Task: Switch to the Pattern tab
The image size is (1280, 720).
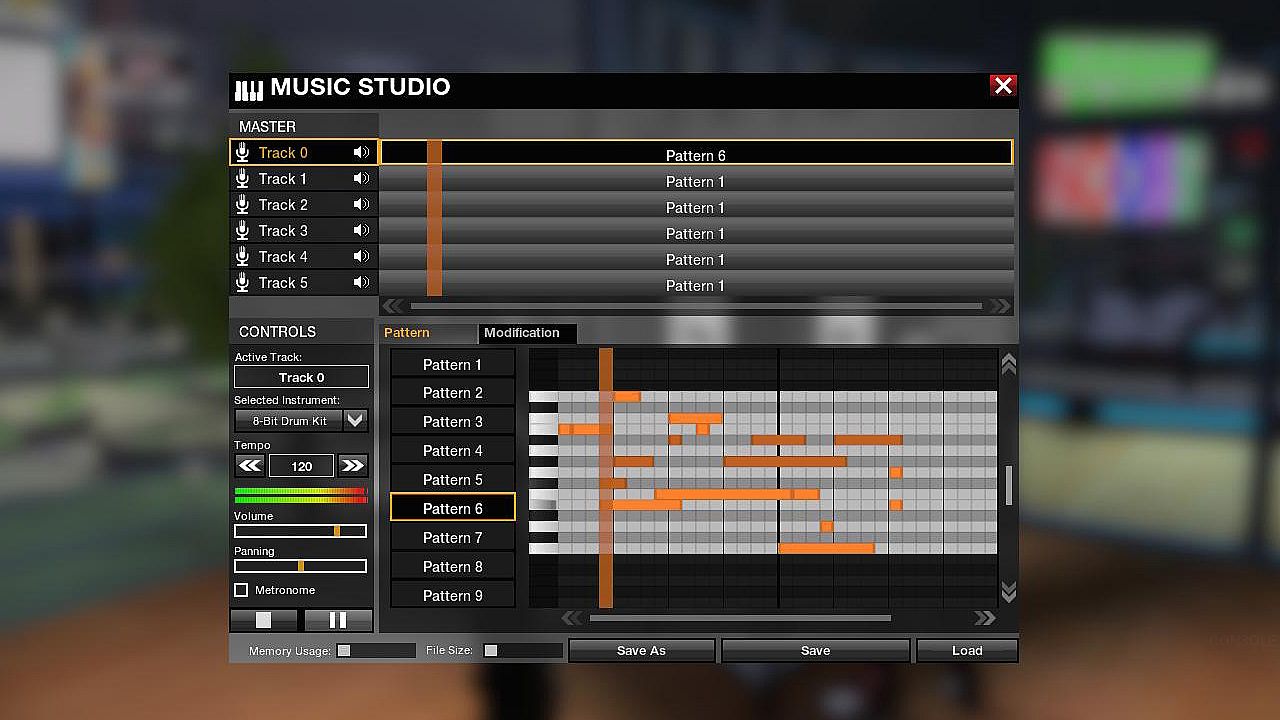Action: tap(407, 333)
